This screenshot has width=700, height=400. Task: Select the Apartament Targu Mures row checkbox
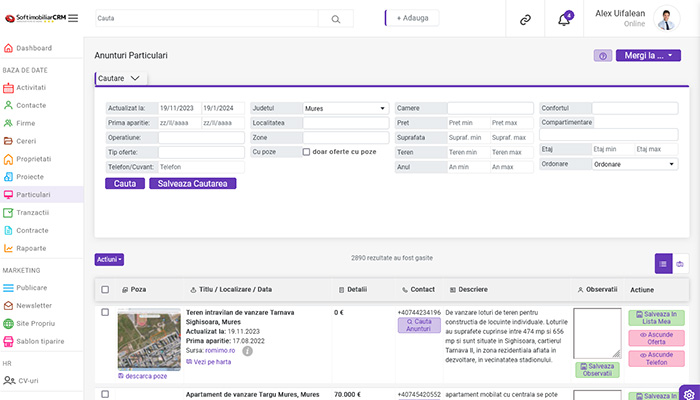pyautogui.click(x=105, y=395)
